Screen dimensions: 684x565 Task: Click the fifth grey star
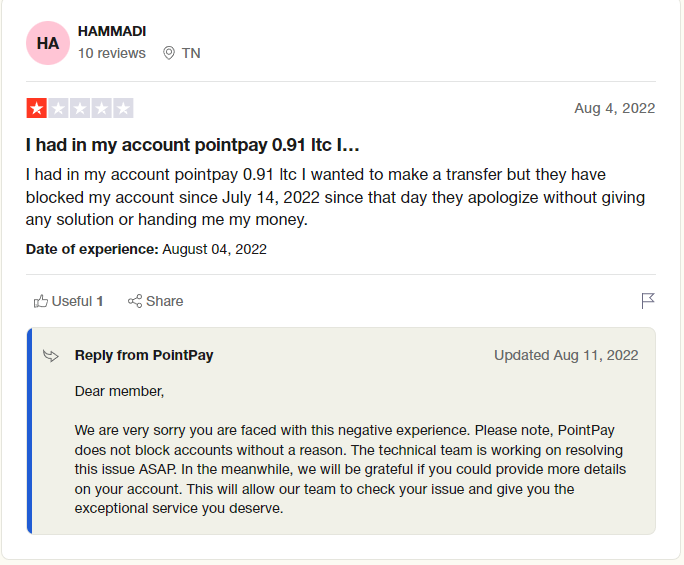click(123, 108)
